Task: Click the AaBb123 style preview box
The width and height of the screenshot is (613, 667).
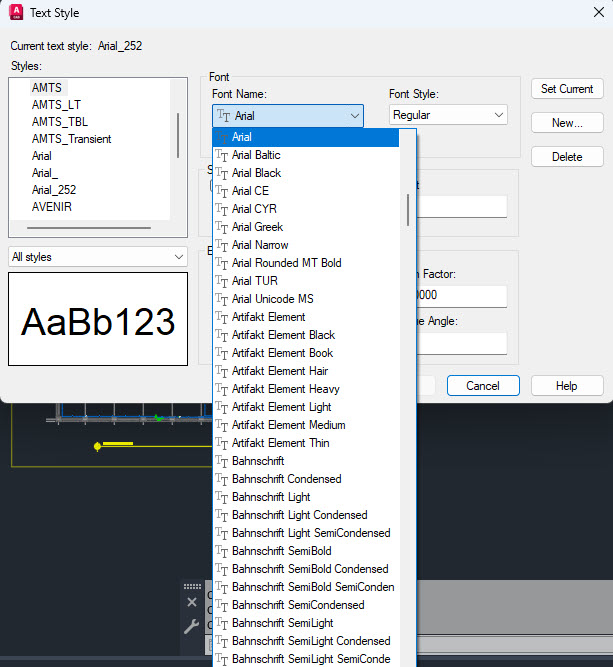Action: pos(98,319)
